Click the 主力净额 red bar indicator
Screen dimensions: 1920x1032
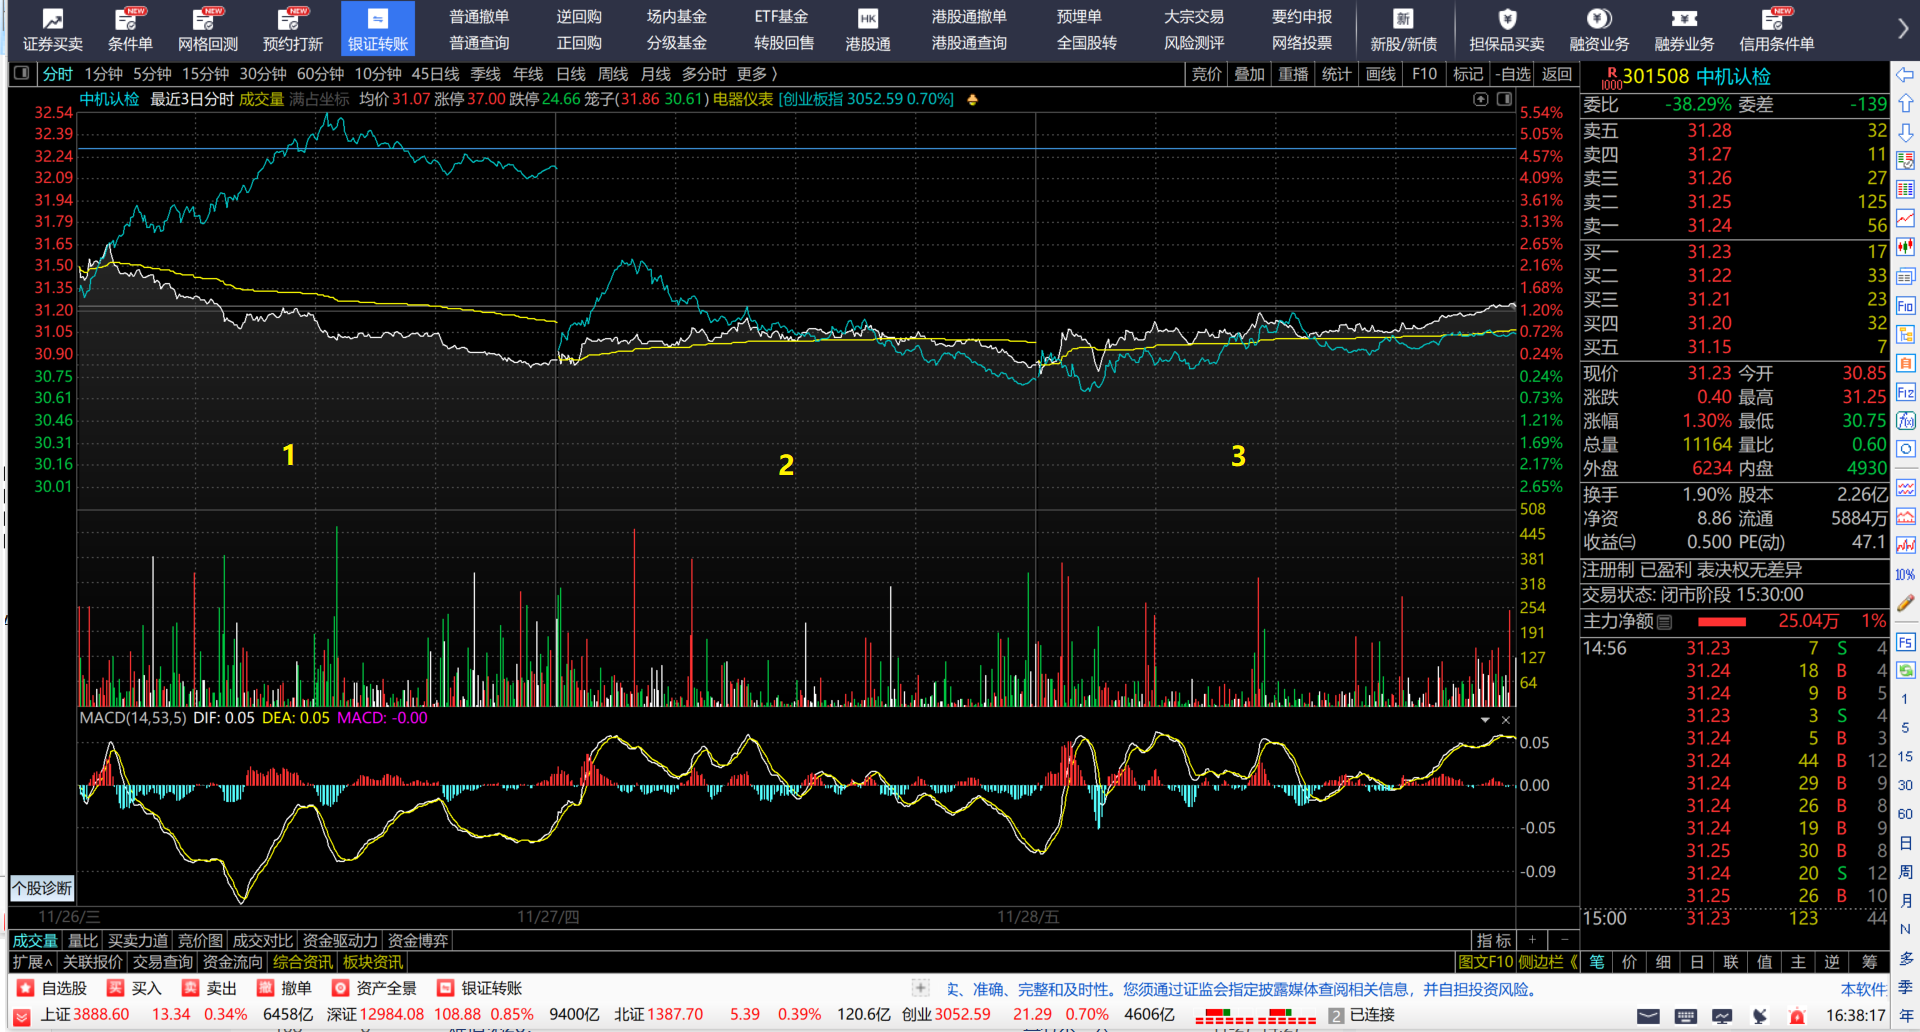click(1722, 622)
